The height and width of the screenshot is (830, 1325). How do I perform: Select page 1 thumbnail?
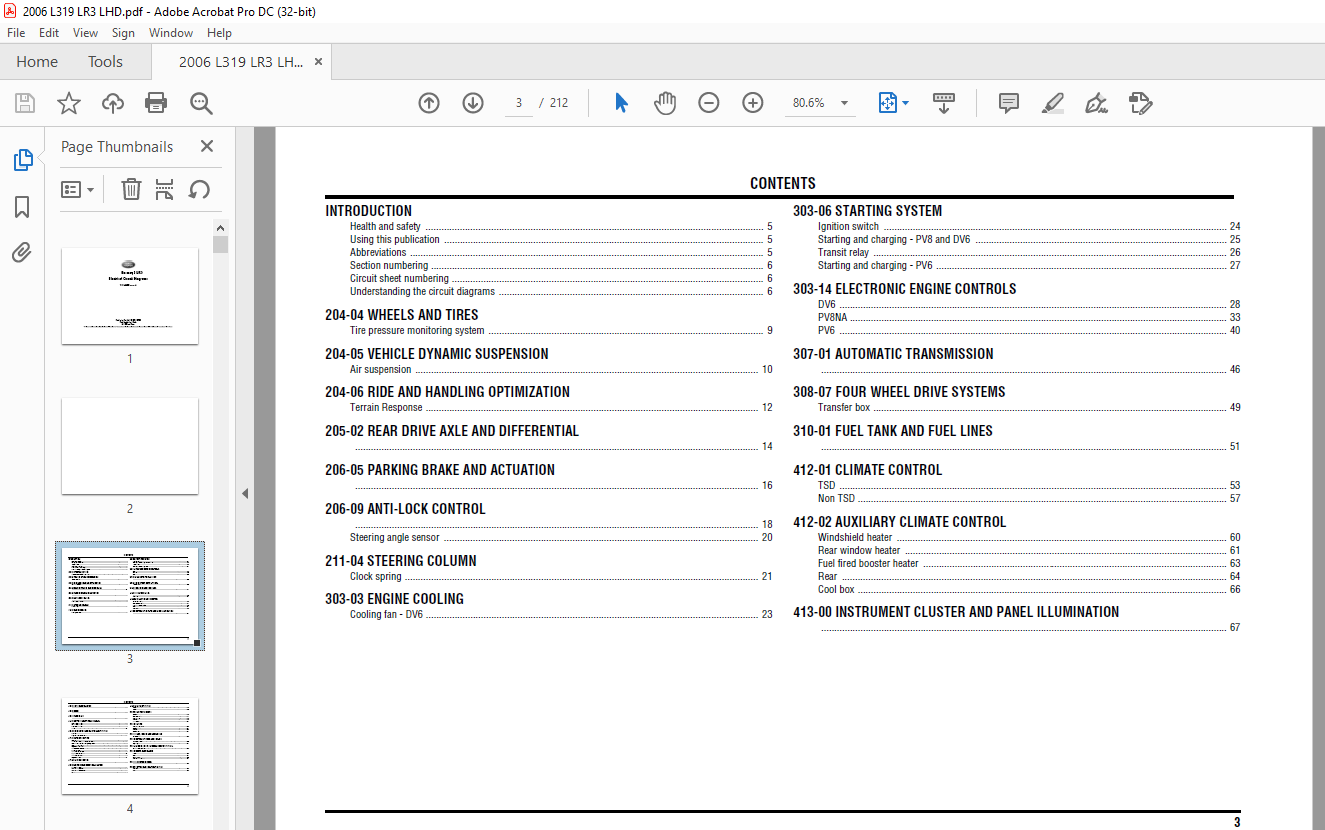(130, 296)
